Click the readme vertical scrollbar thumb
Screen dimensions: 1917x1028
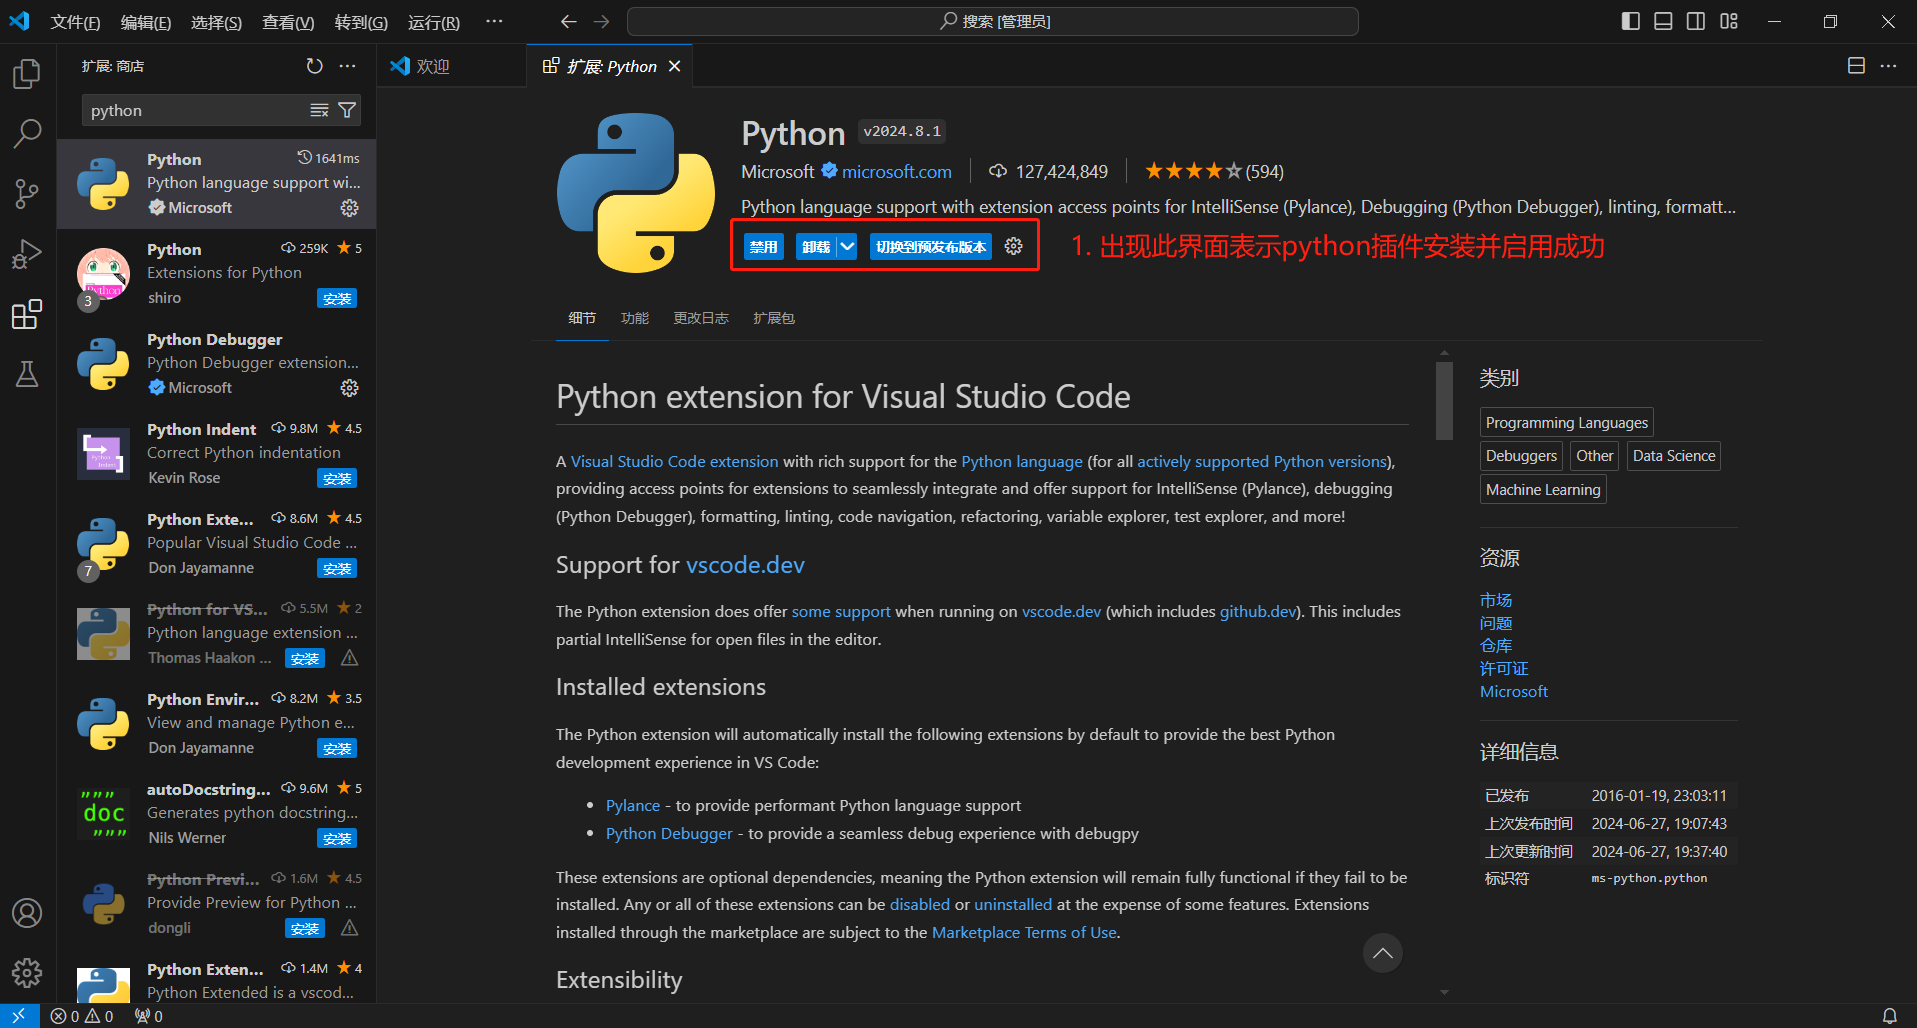pyautogui.click(x=1444, y=400)
